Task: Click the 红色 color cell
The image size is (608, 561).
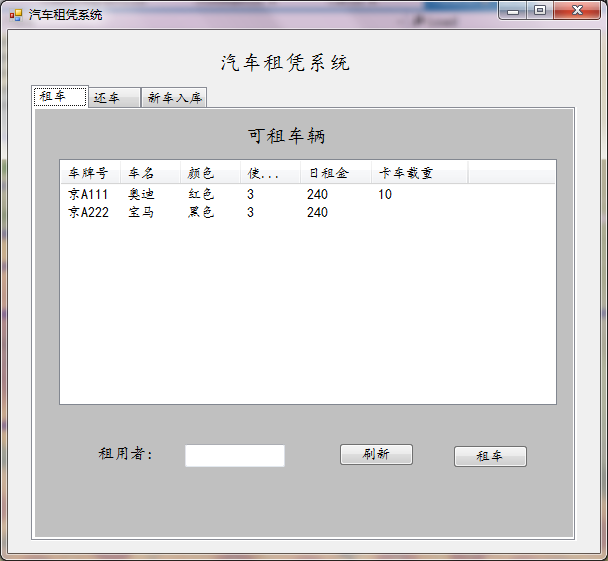Action: point(201,194)
